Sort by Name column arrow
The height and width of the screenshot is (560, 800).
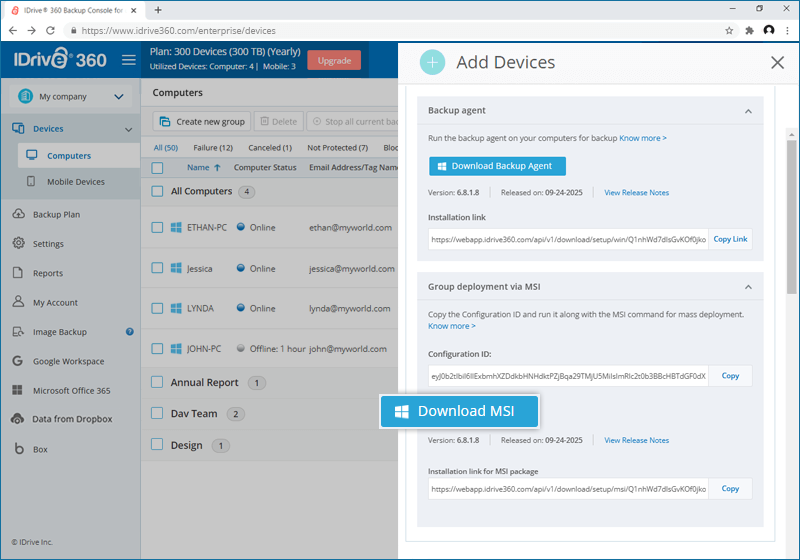[217, 167]
